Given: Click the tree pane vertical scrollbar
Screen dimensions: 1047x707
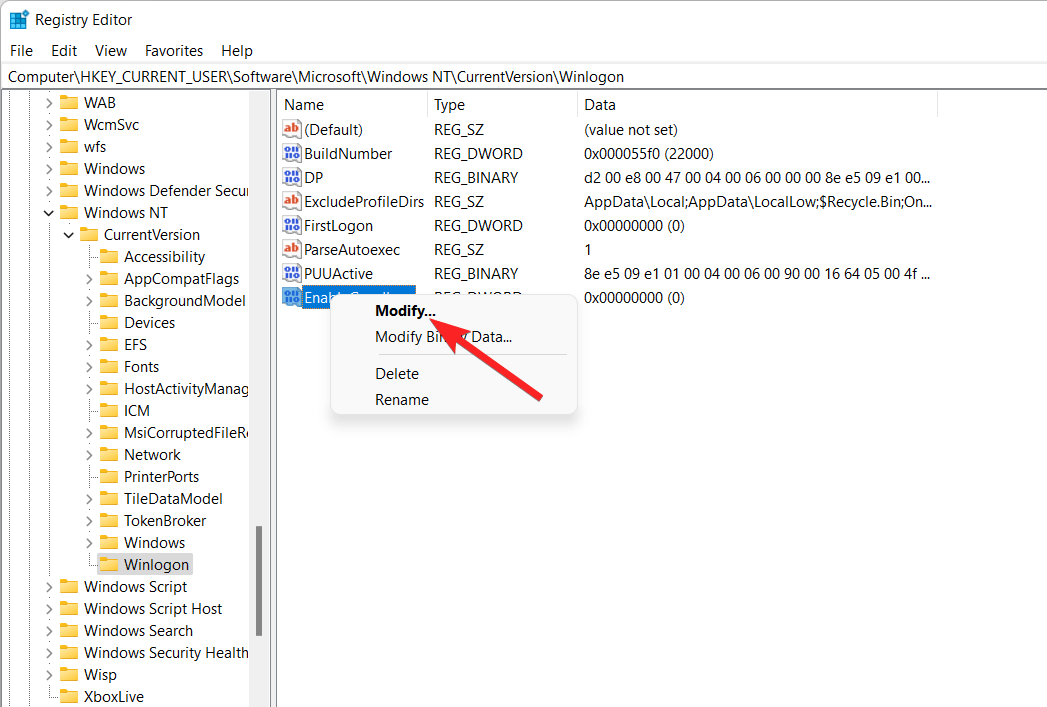Looking at the screenshot, I should pos(260,580).
